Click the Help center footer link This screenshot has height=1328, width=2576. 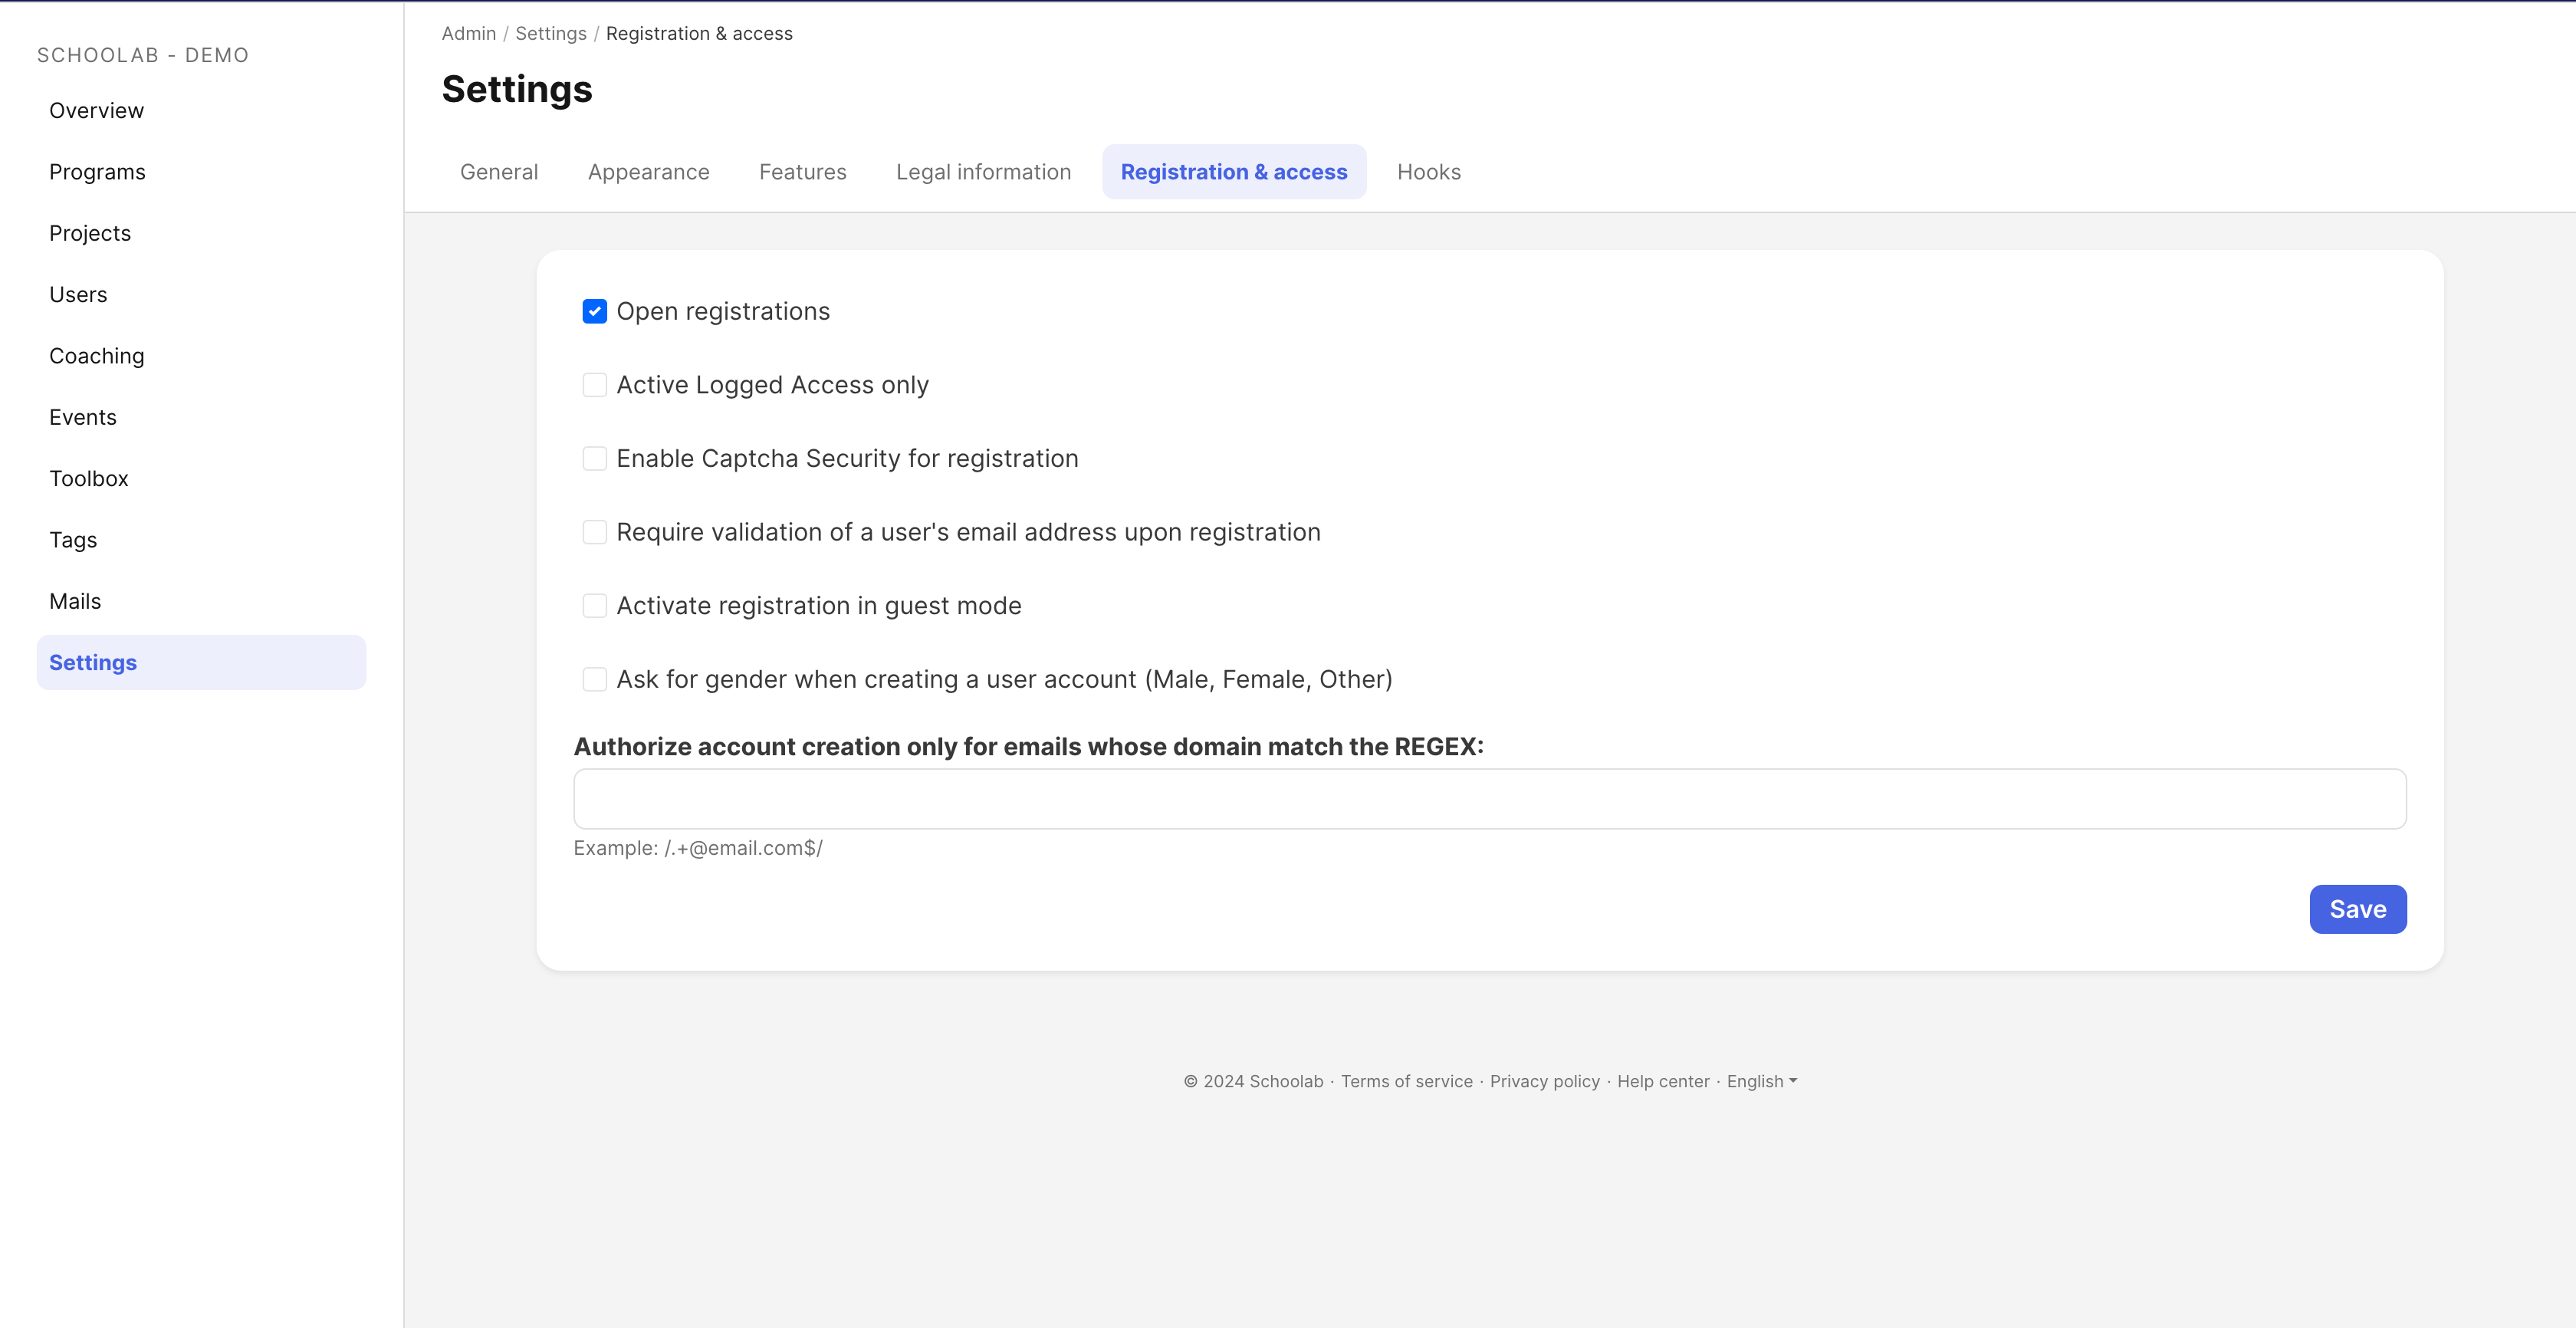click(1663, 1080)
